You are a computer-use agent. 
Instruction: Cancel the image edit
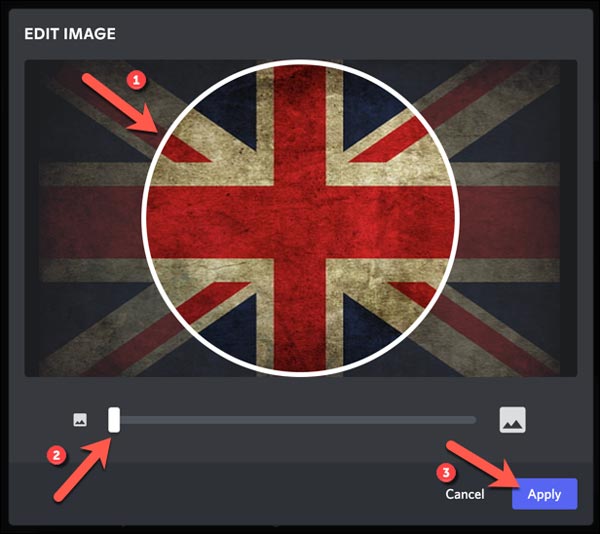[465, 494]
